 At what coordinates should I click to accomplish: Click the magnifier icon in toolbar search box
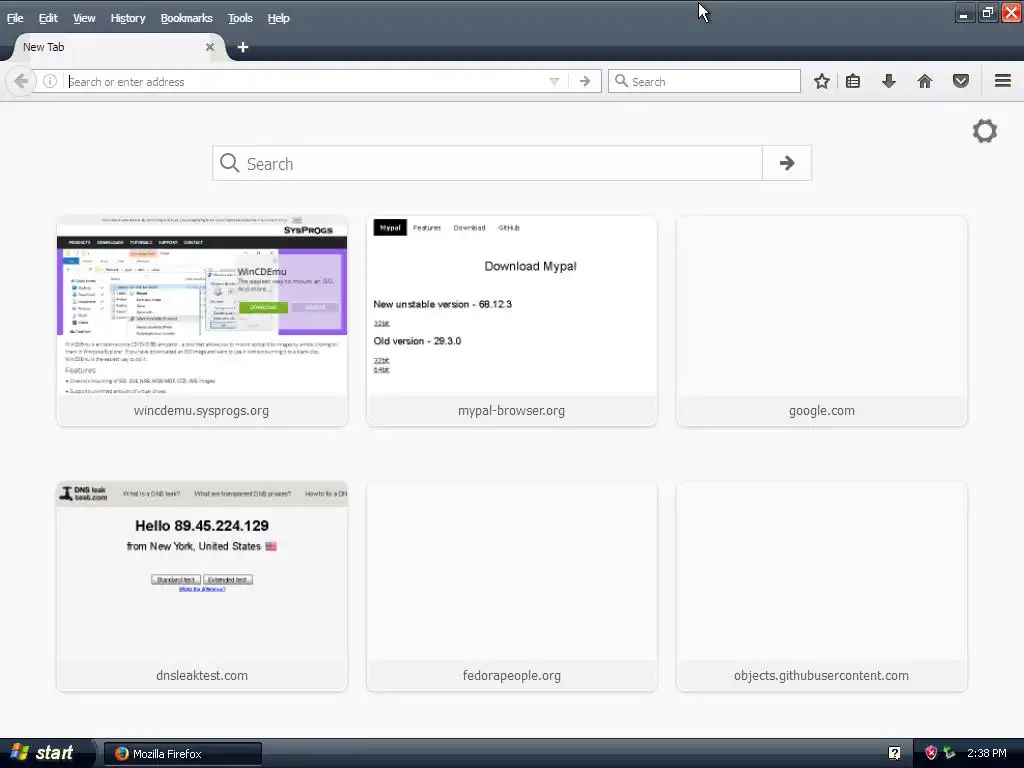point(621,81)
